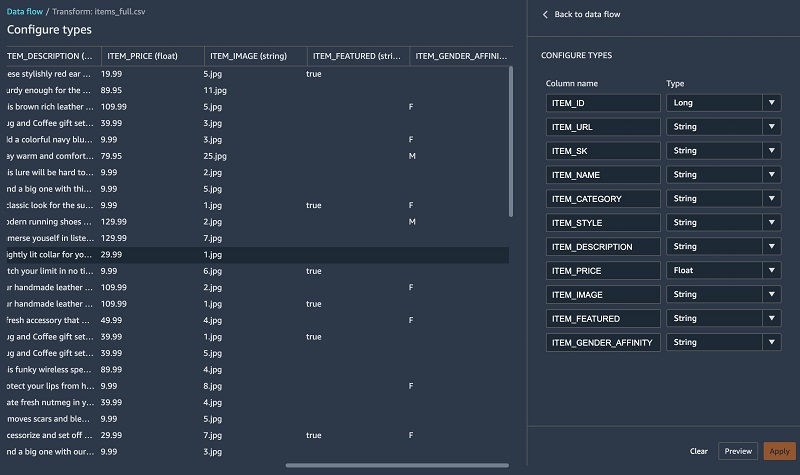Click the price cell 49.99
Image resolution: width=800 pixels, height=475 pixels.
coord(111,320)
